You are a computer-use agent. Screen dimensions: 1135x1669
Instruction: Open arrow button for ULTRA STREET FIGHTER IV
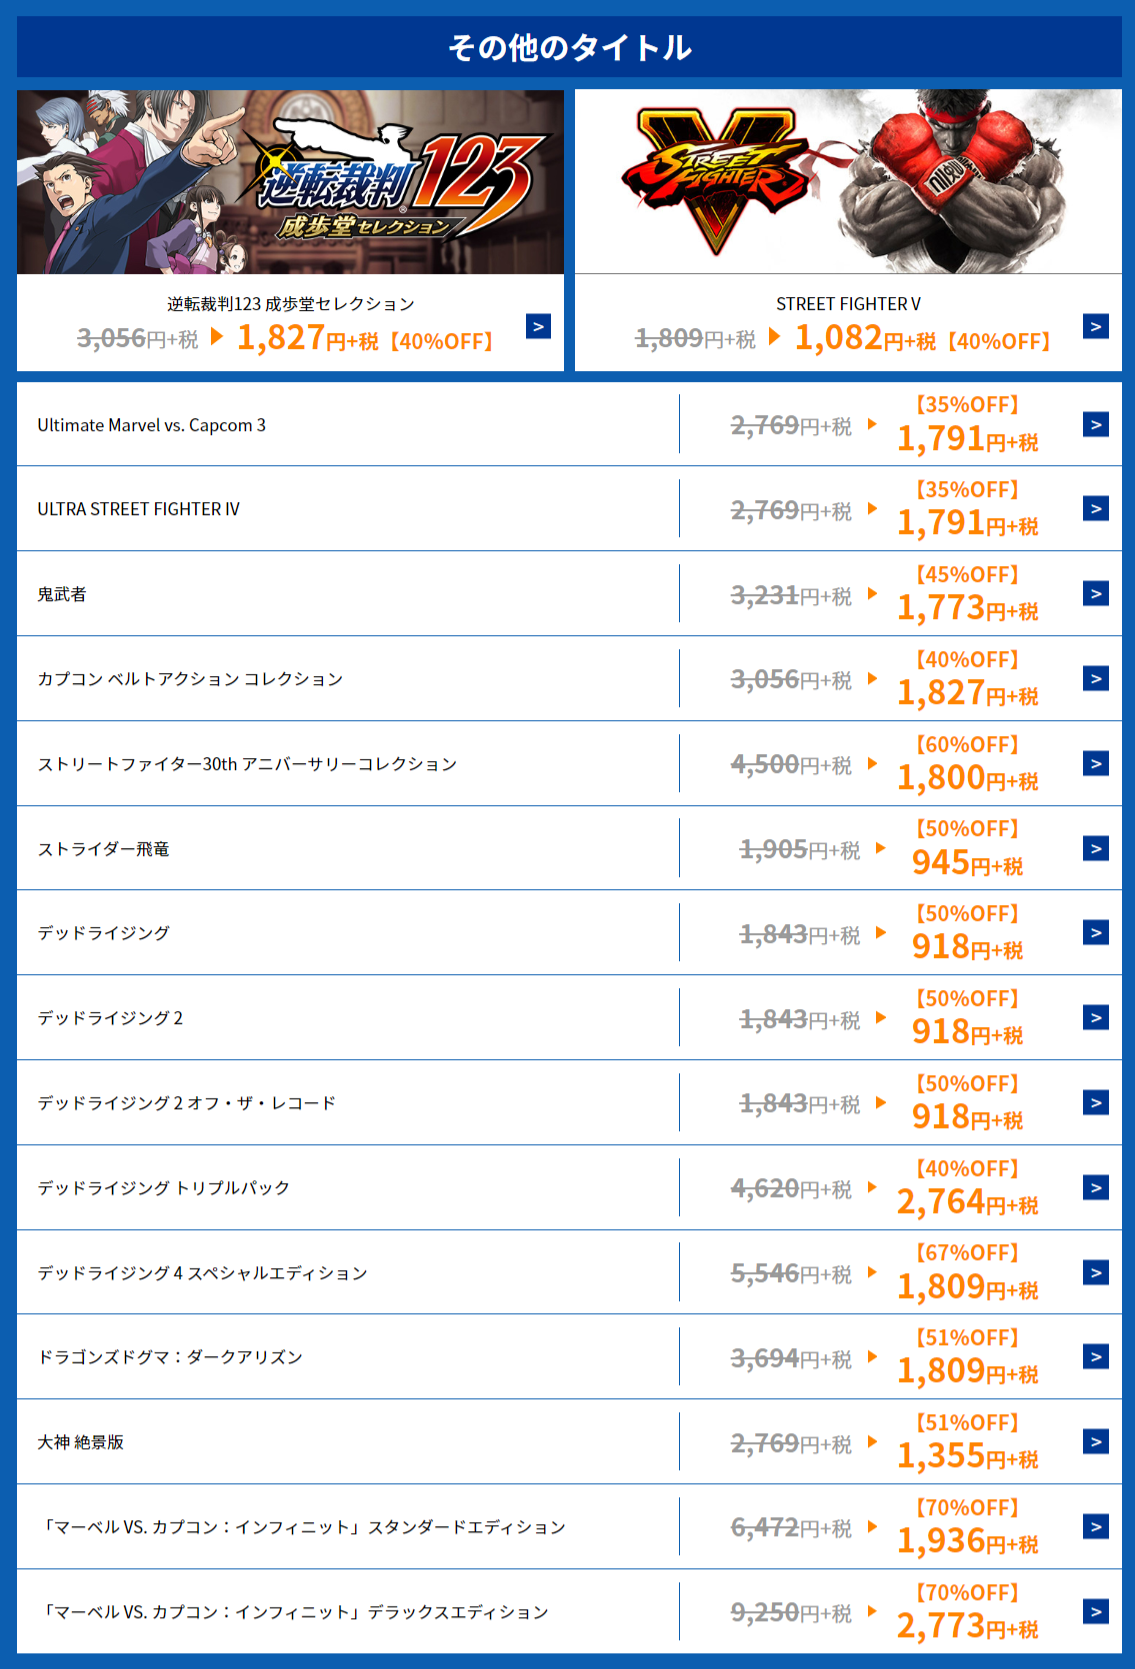(x=1095, y=509)
